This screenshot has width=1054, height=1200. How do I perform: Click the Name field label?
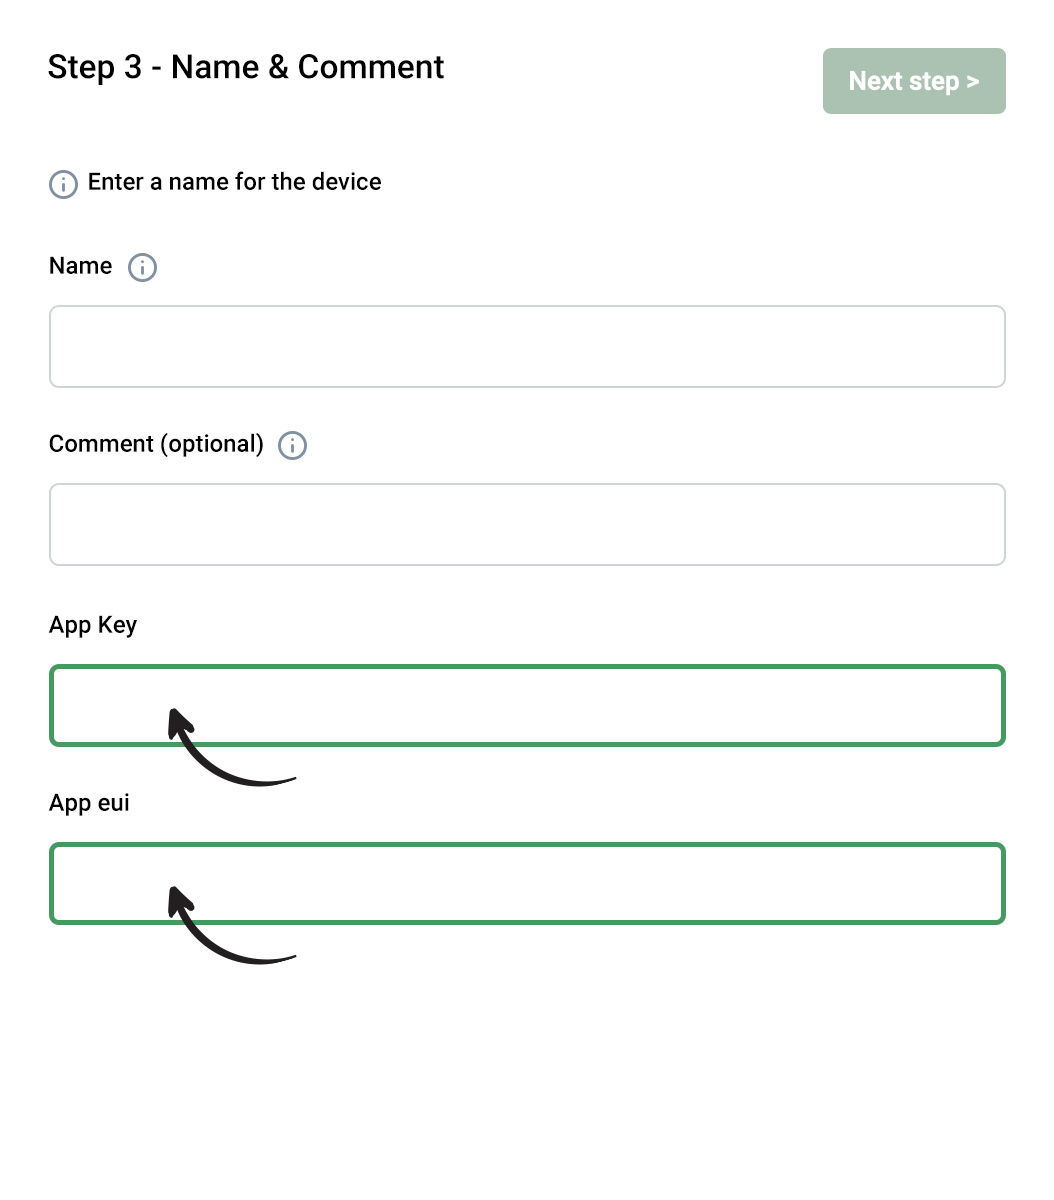pos(81,266)
